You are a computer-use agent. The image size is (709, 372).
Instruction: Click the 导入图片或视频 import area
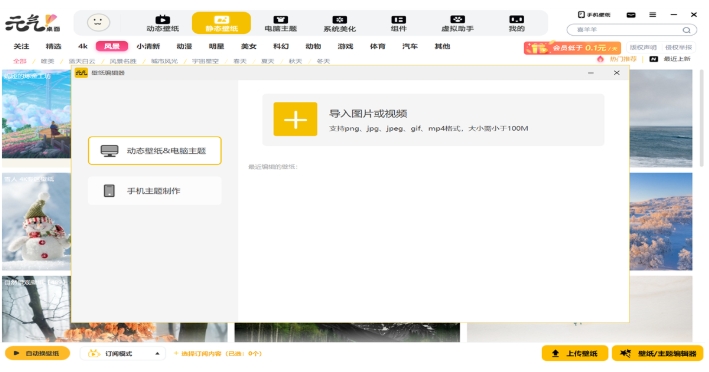pos(433,120)
